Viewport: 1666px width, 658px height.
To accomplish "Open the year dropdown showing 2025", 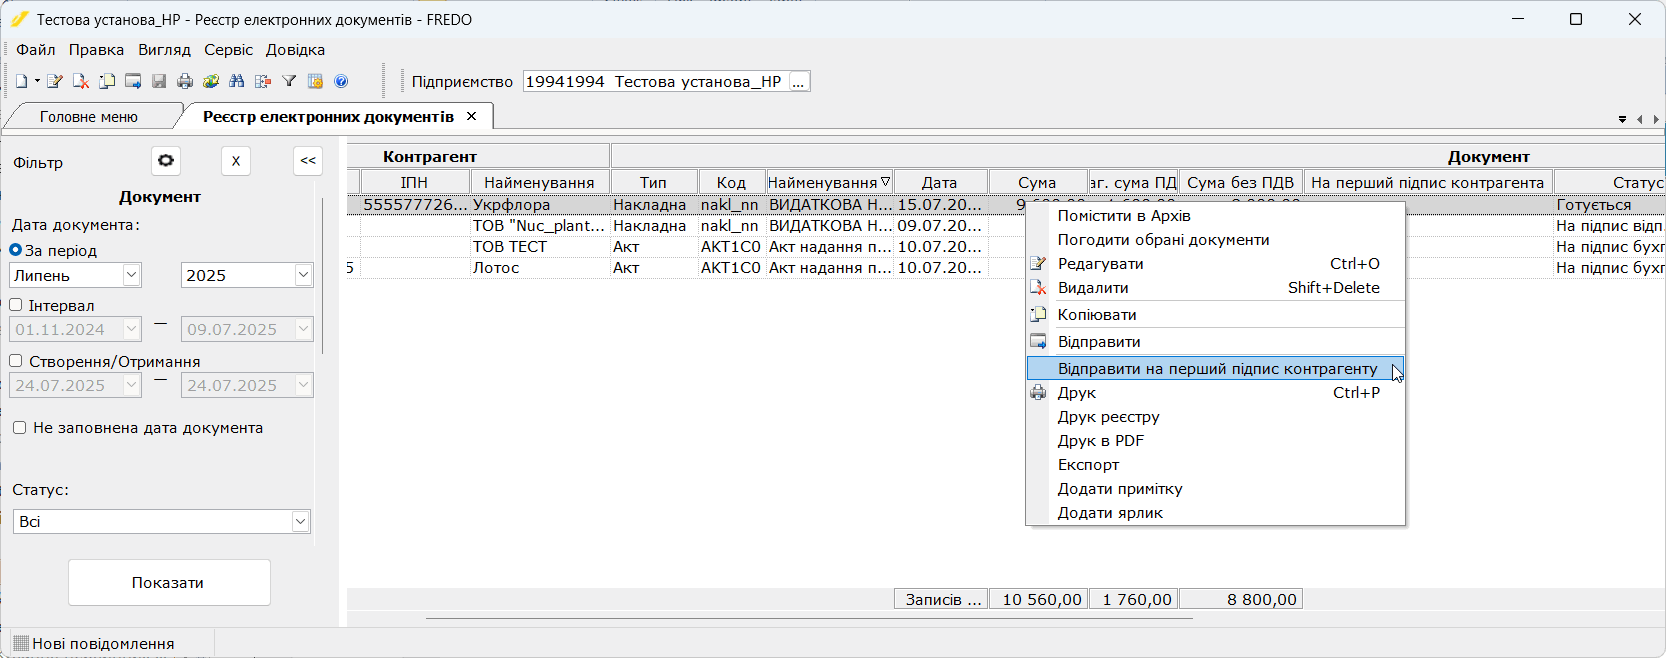I will (303, 275).
